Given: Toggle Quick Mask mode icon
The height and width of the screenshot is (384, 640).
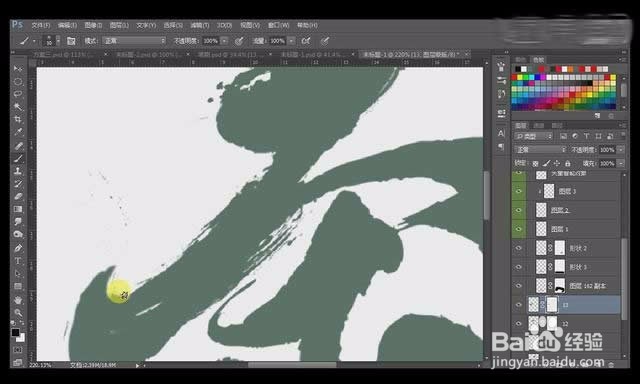Looking at the screenshot, I should [x=18, y=350].
